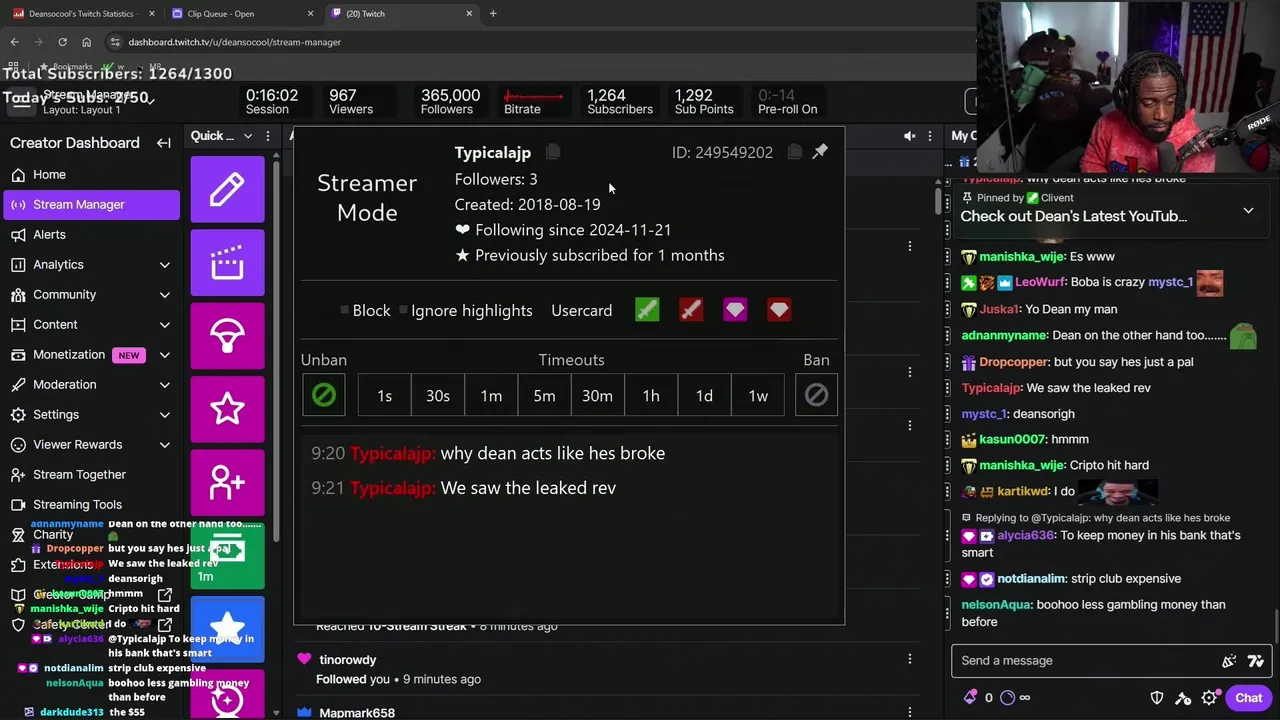Timeout user for 1h

[x=651, y=395]
